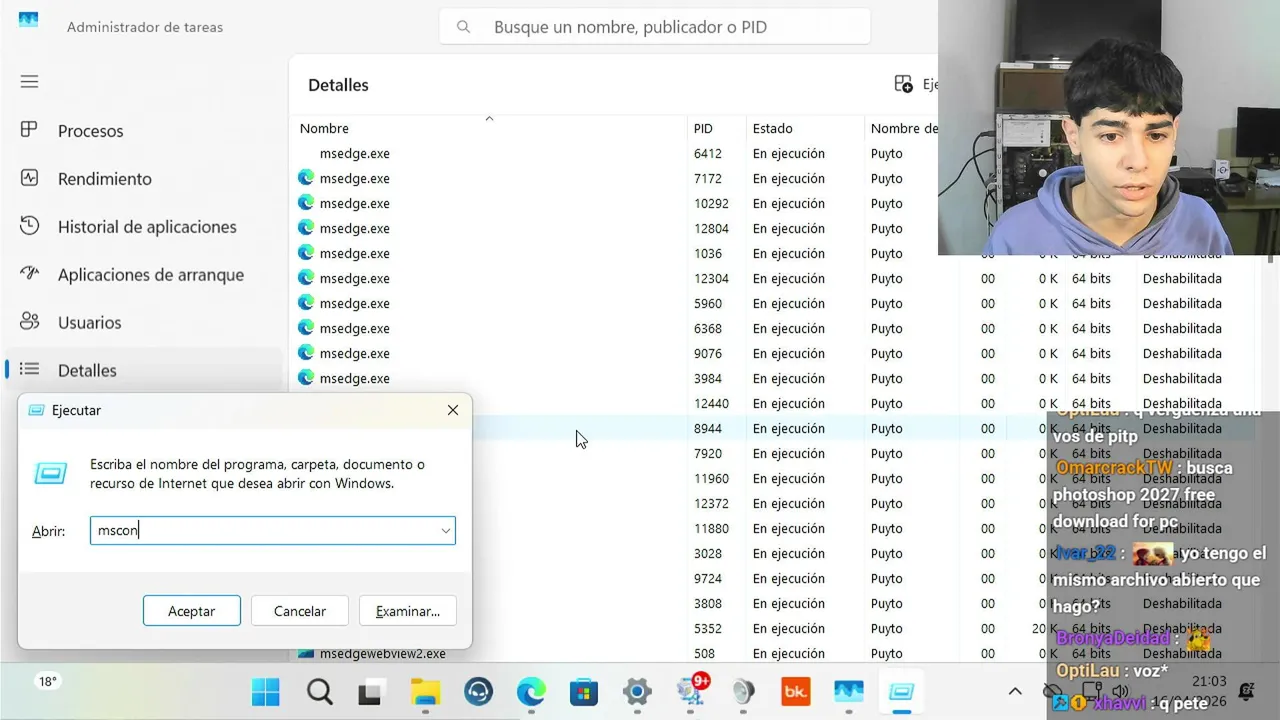Show hidden system tray icons
The height and width of the screenshot is (720, 1280).
pyautogui.click(x=1015, y=691)
